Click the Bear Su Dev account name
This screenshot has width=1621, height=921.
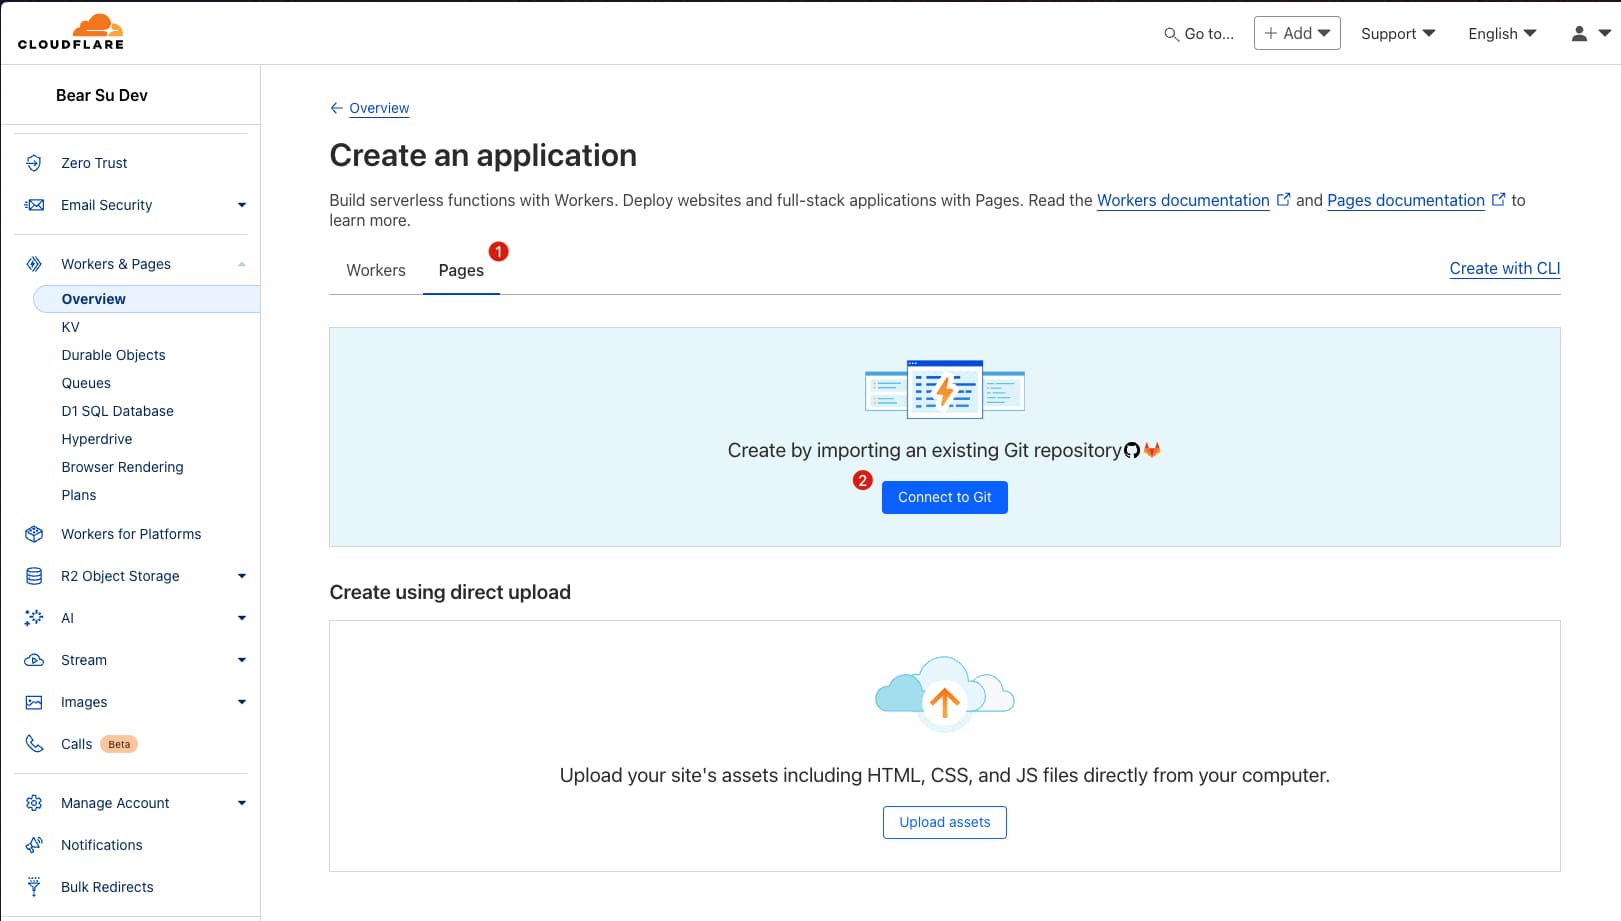[x=101, y=95]
